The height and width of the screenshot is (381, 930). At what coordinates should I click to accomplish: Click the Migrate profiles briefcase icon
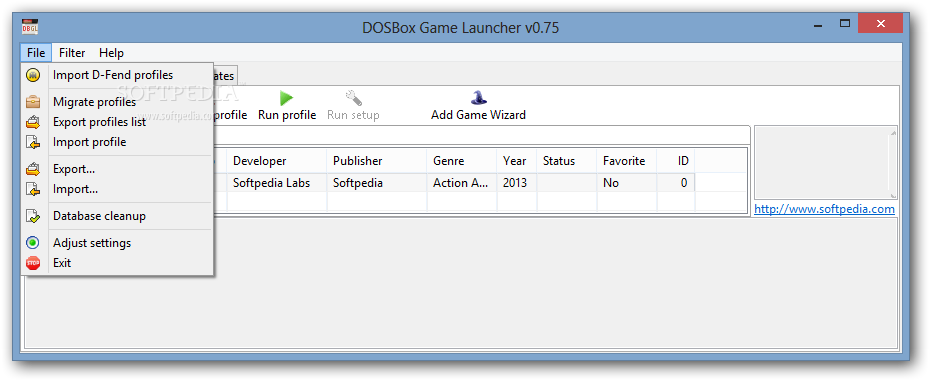click(x=34, y=102)
